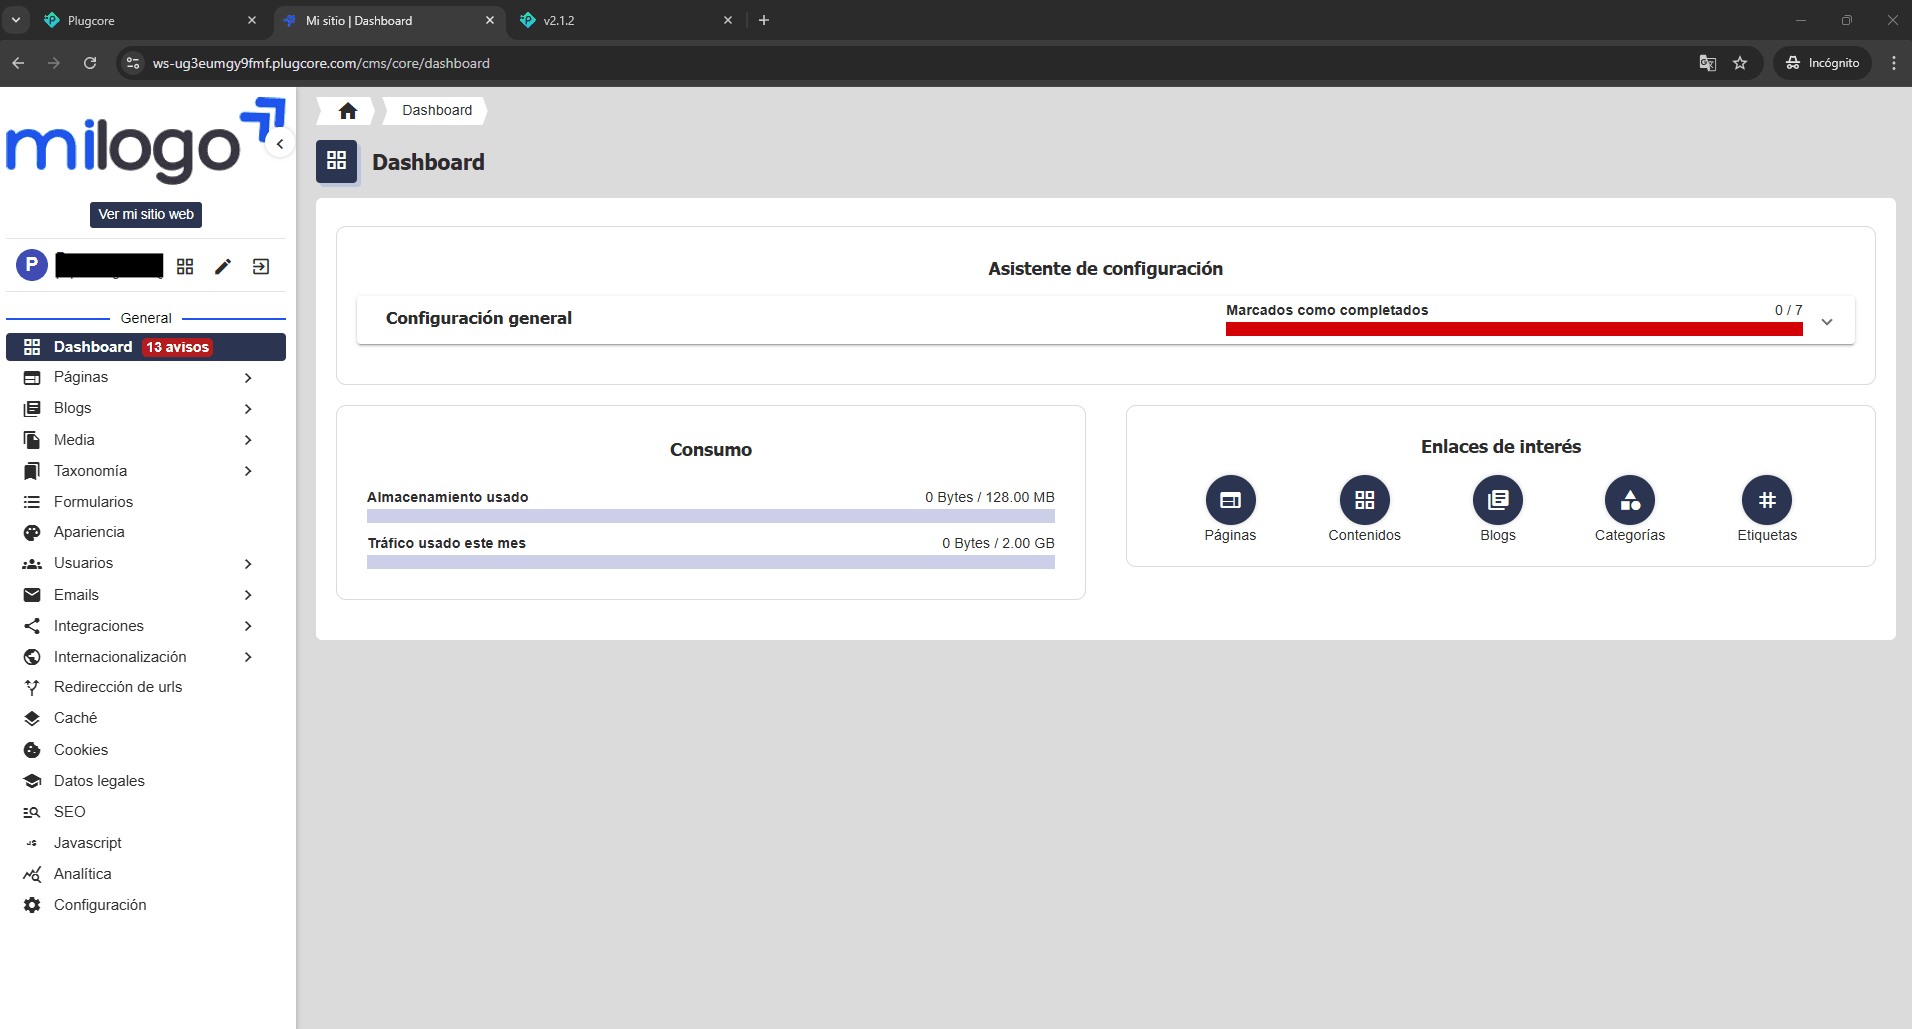
Task: Click the logout icon in sidebar
Action: (x=261, y=266)
